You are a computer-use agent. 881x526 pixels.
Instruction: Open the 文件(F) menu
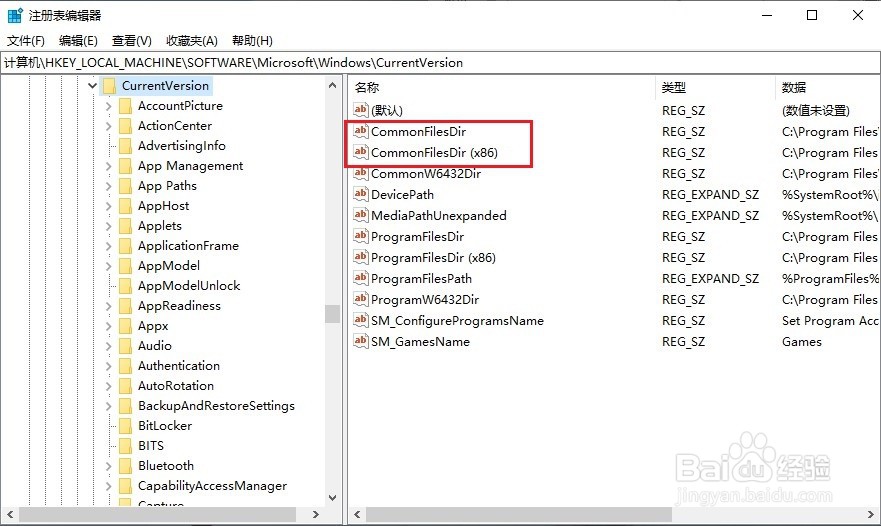[x=25, y=40]
